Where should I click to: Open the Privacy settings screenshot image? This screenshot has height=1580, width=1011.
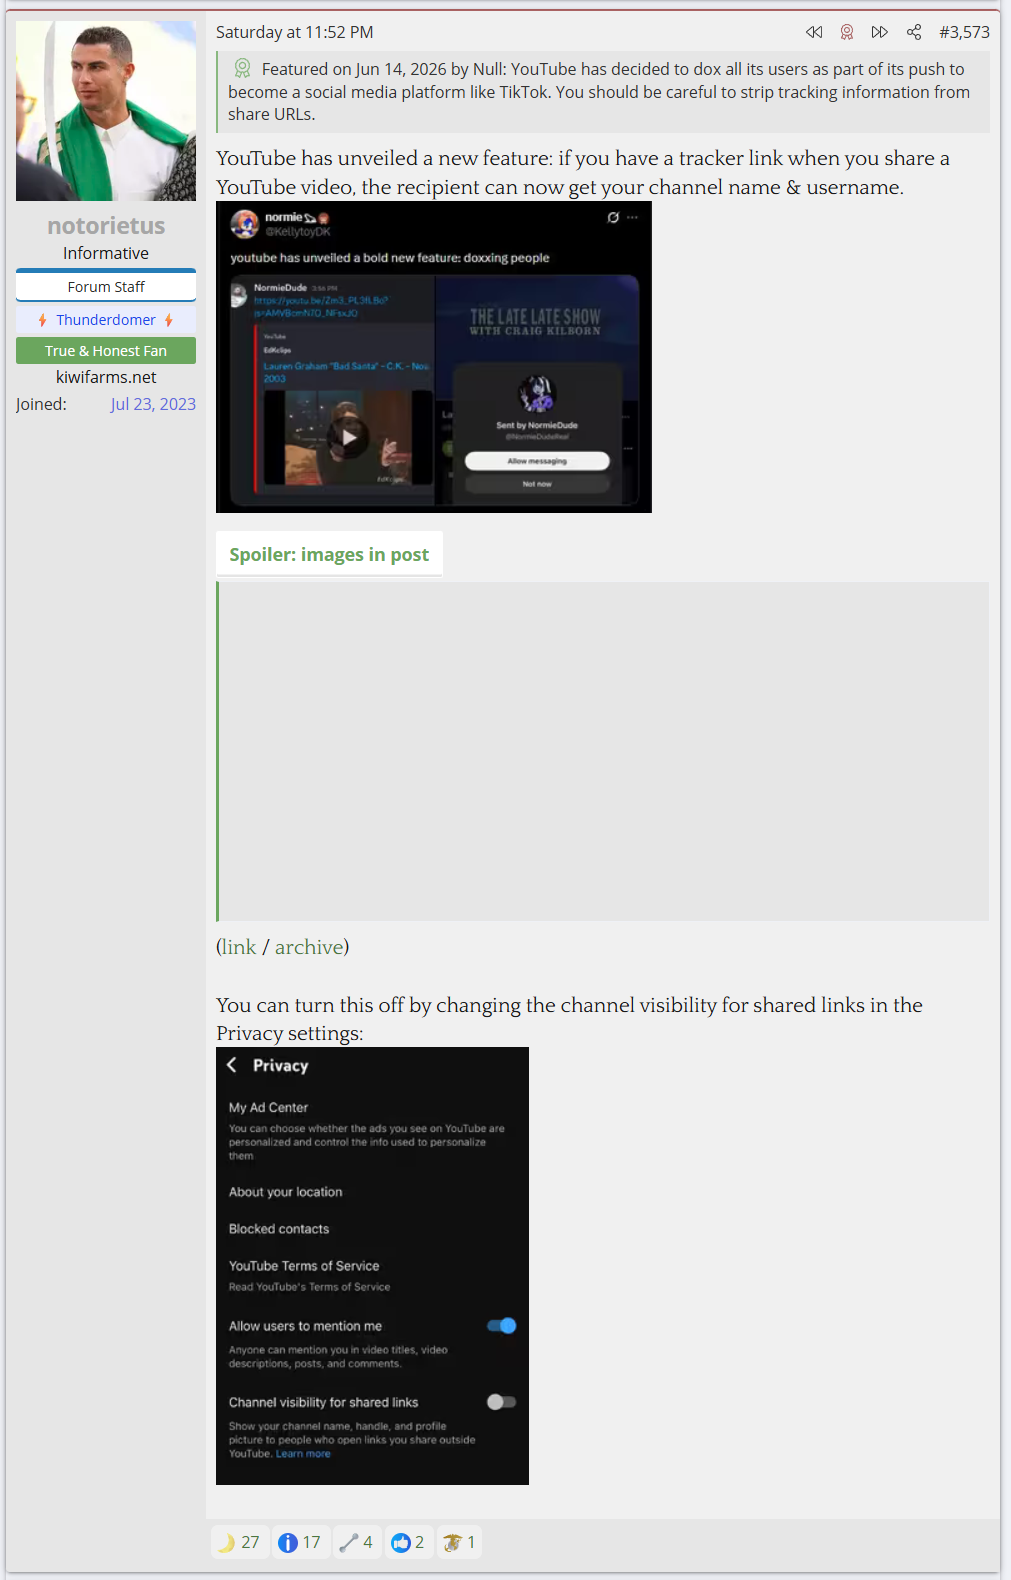(372, 1266)
